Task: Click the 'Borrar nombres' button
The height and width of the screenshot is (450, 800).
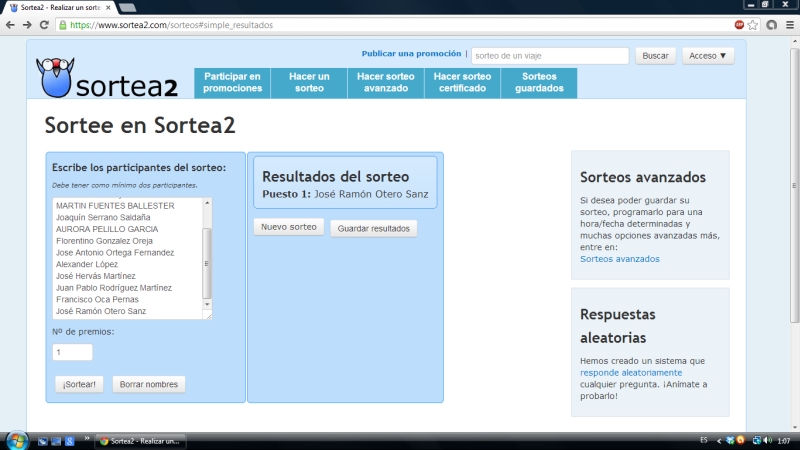Action: click(x=147, y=384)
